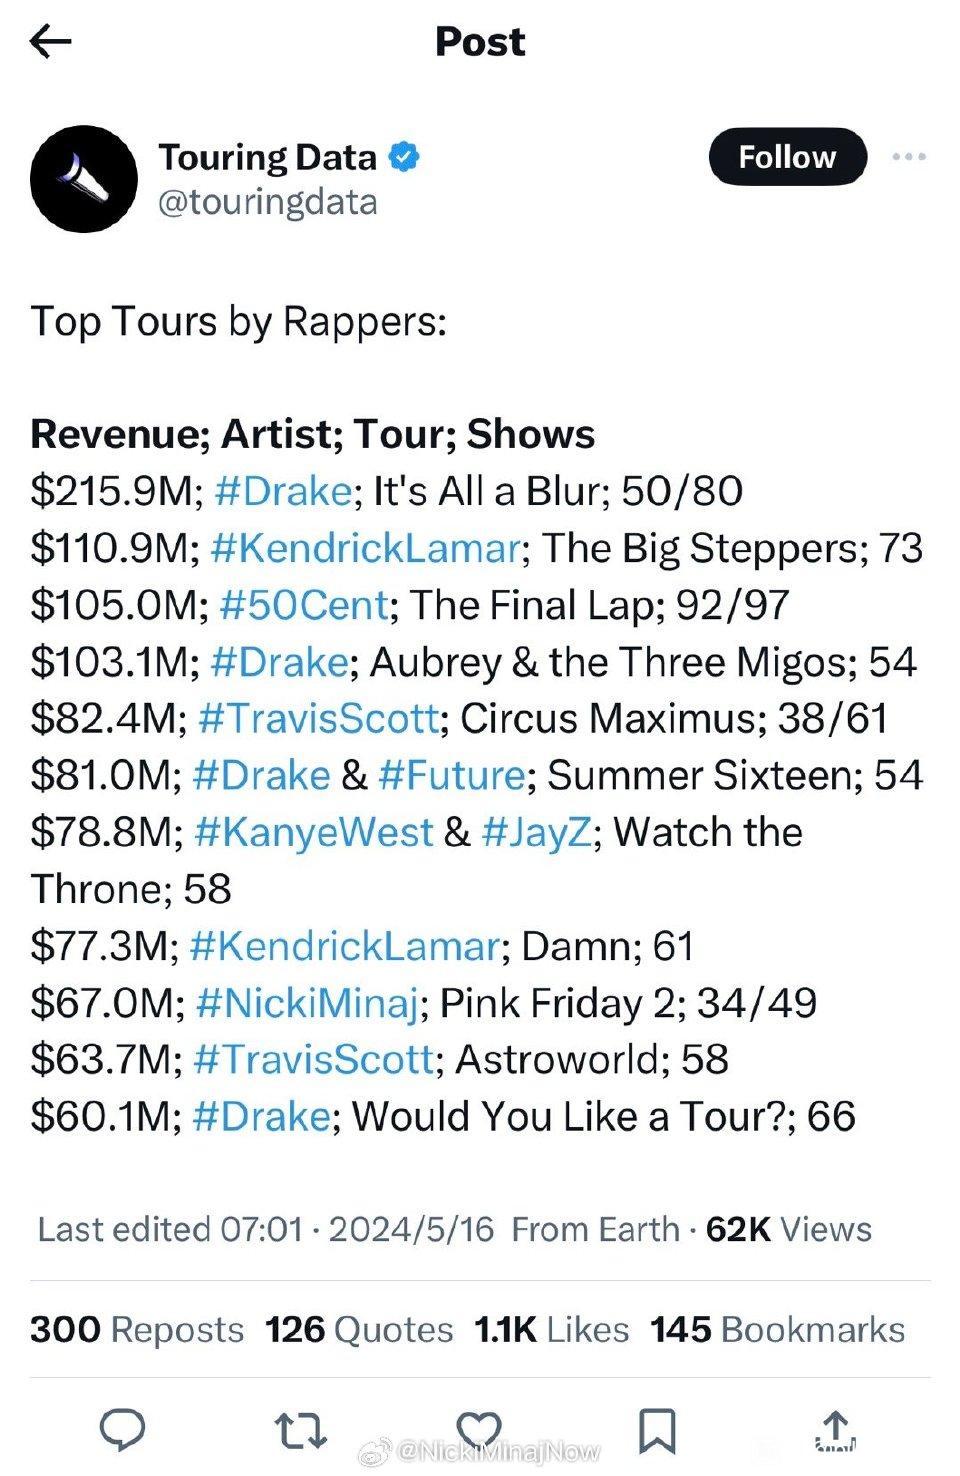Image resolution: width=960 pixels, height=1476 pixels.
Task: Like the post with heart icon
Action: 479,1429
